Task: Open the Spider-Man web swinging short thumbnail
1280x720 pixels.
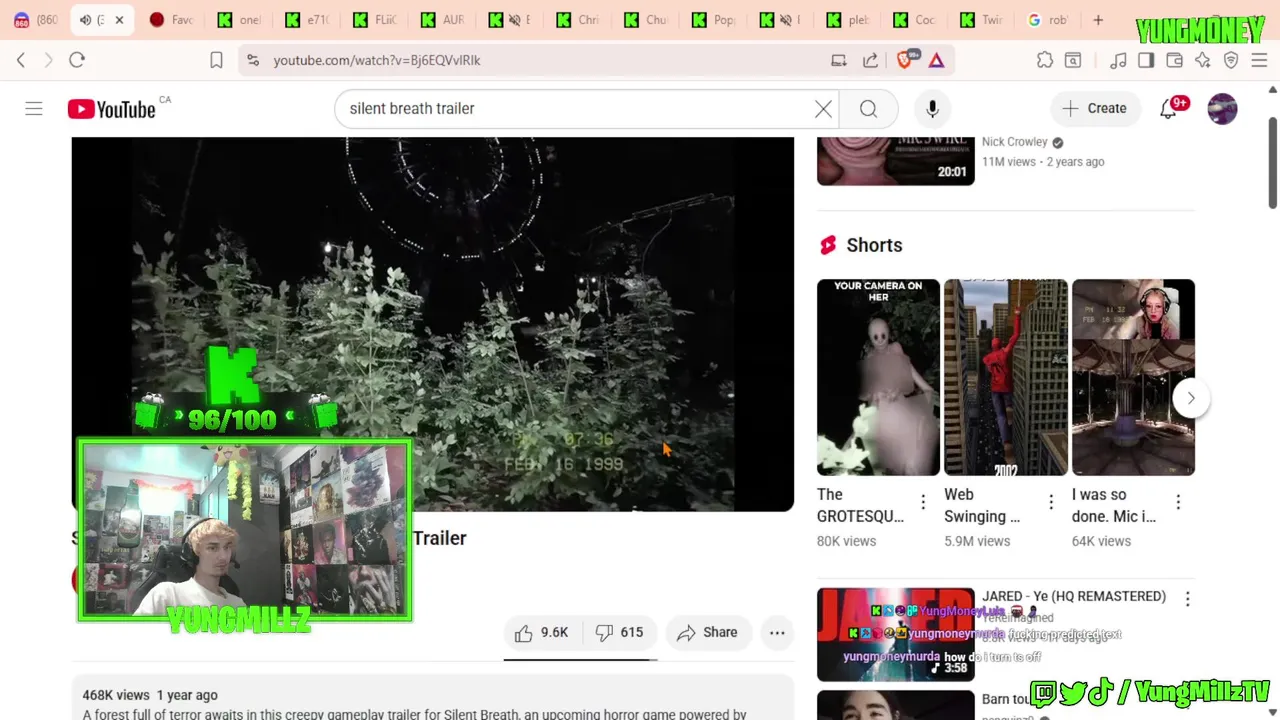Action: pyautogui.click(x=1005, y=377)
